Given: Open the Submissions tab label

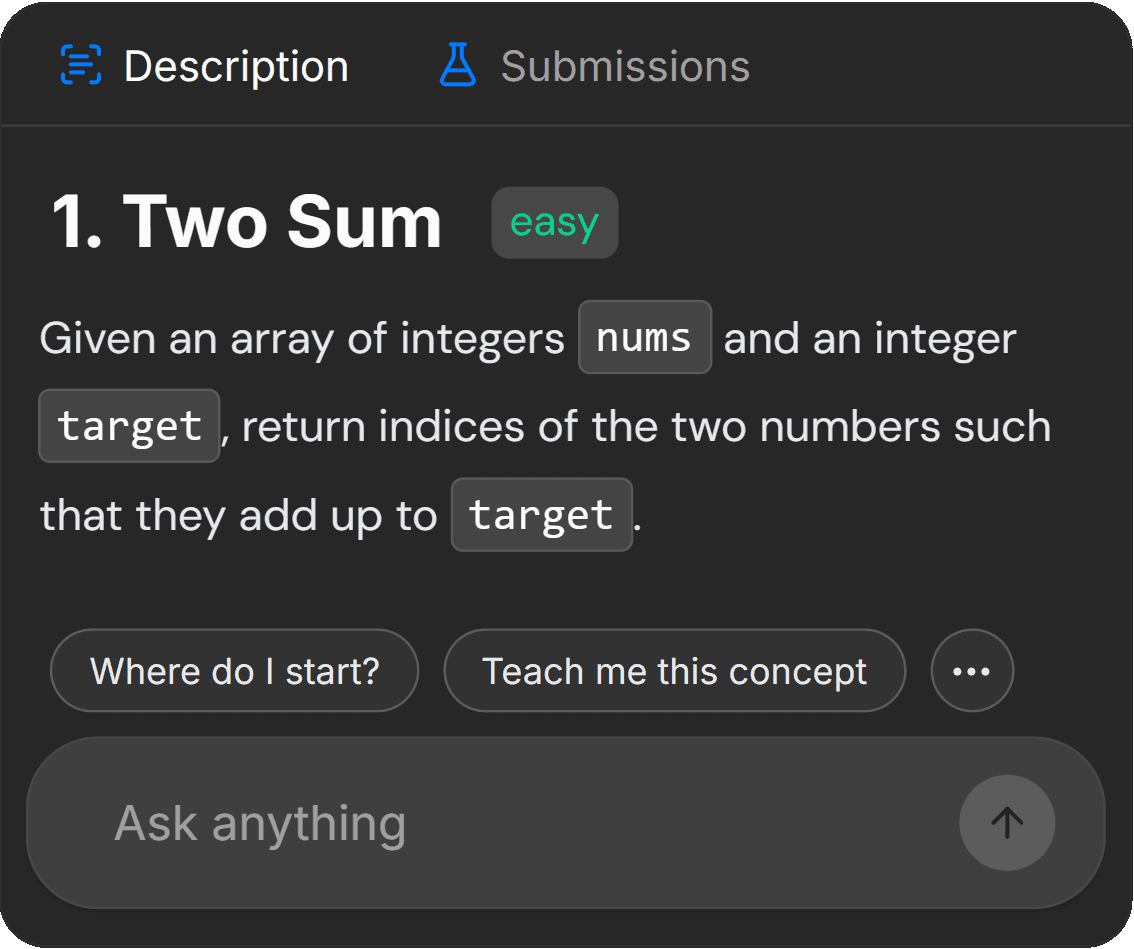Looking at the screenshot, I should pyautogui.click(x=625, y=67).
